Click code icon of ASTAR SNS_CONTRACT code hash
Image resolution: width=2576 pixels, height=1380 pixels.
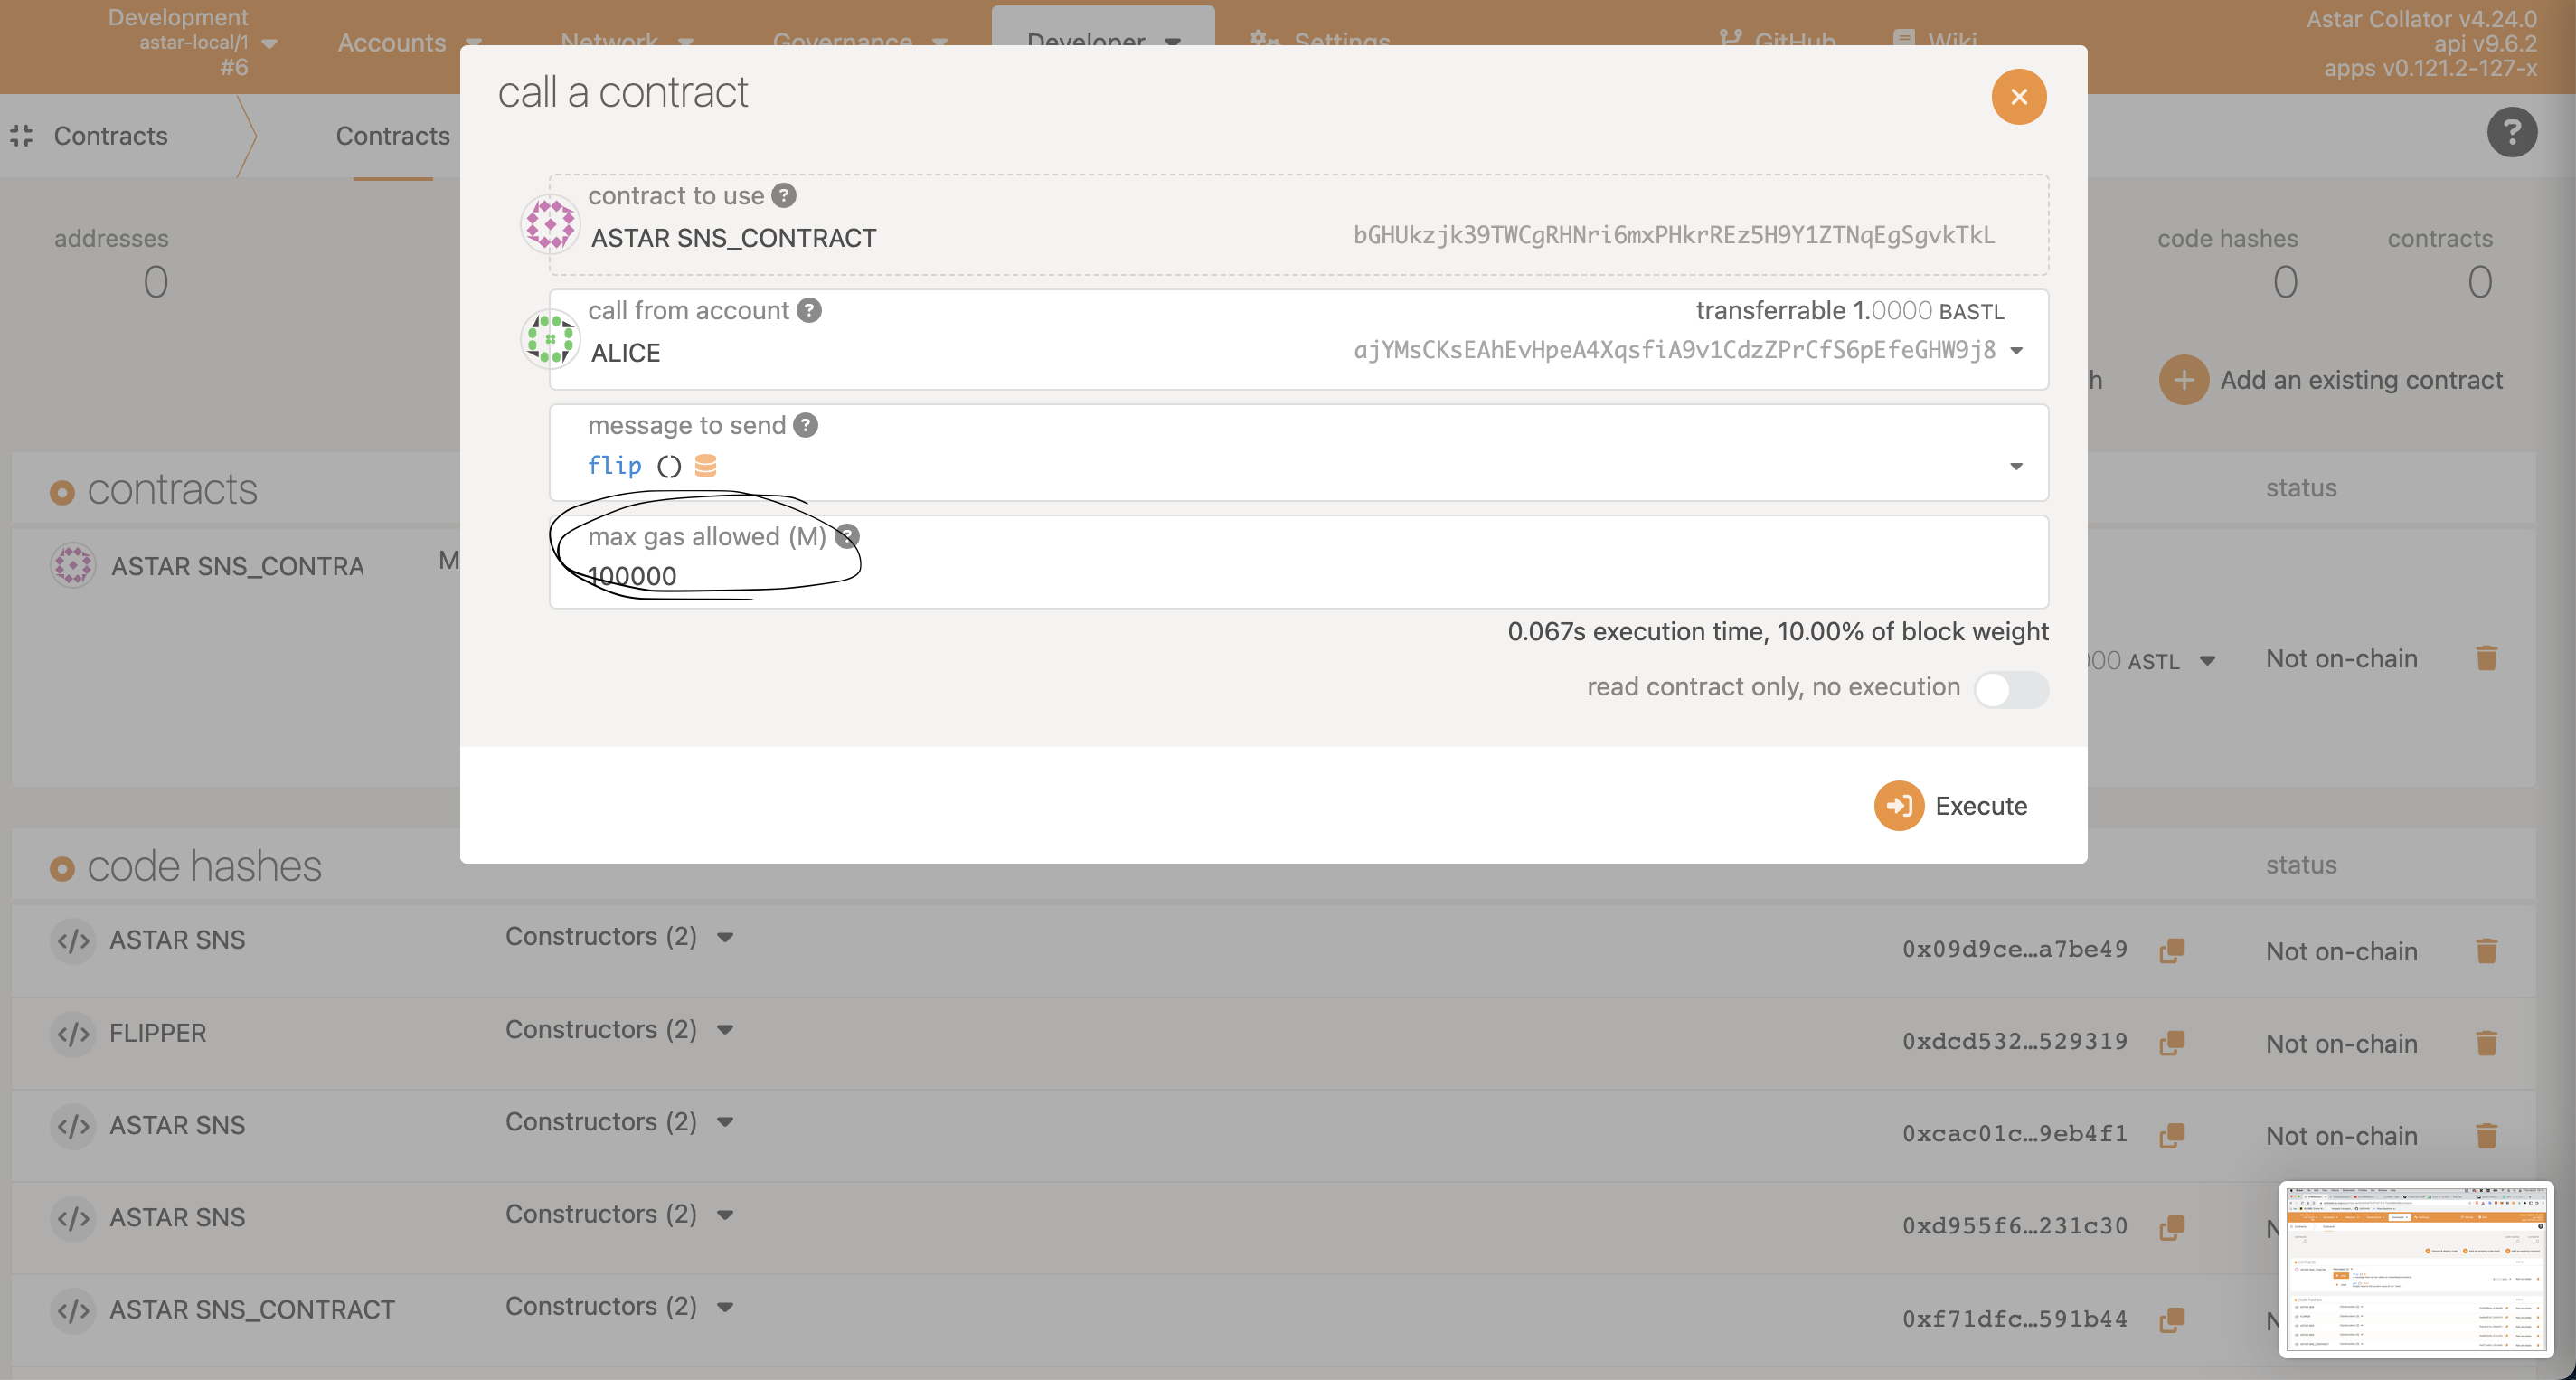coord(73,1311)
